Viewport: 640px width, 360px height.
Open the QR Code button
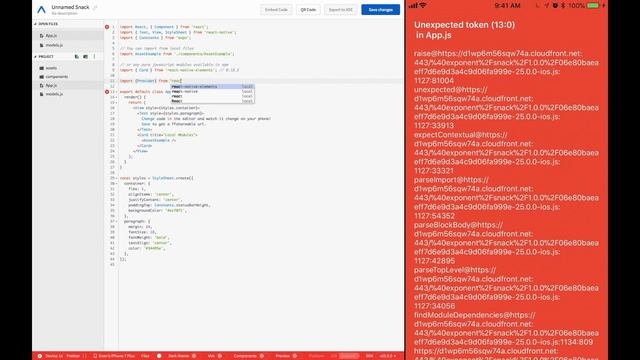tap(308, 9)
